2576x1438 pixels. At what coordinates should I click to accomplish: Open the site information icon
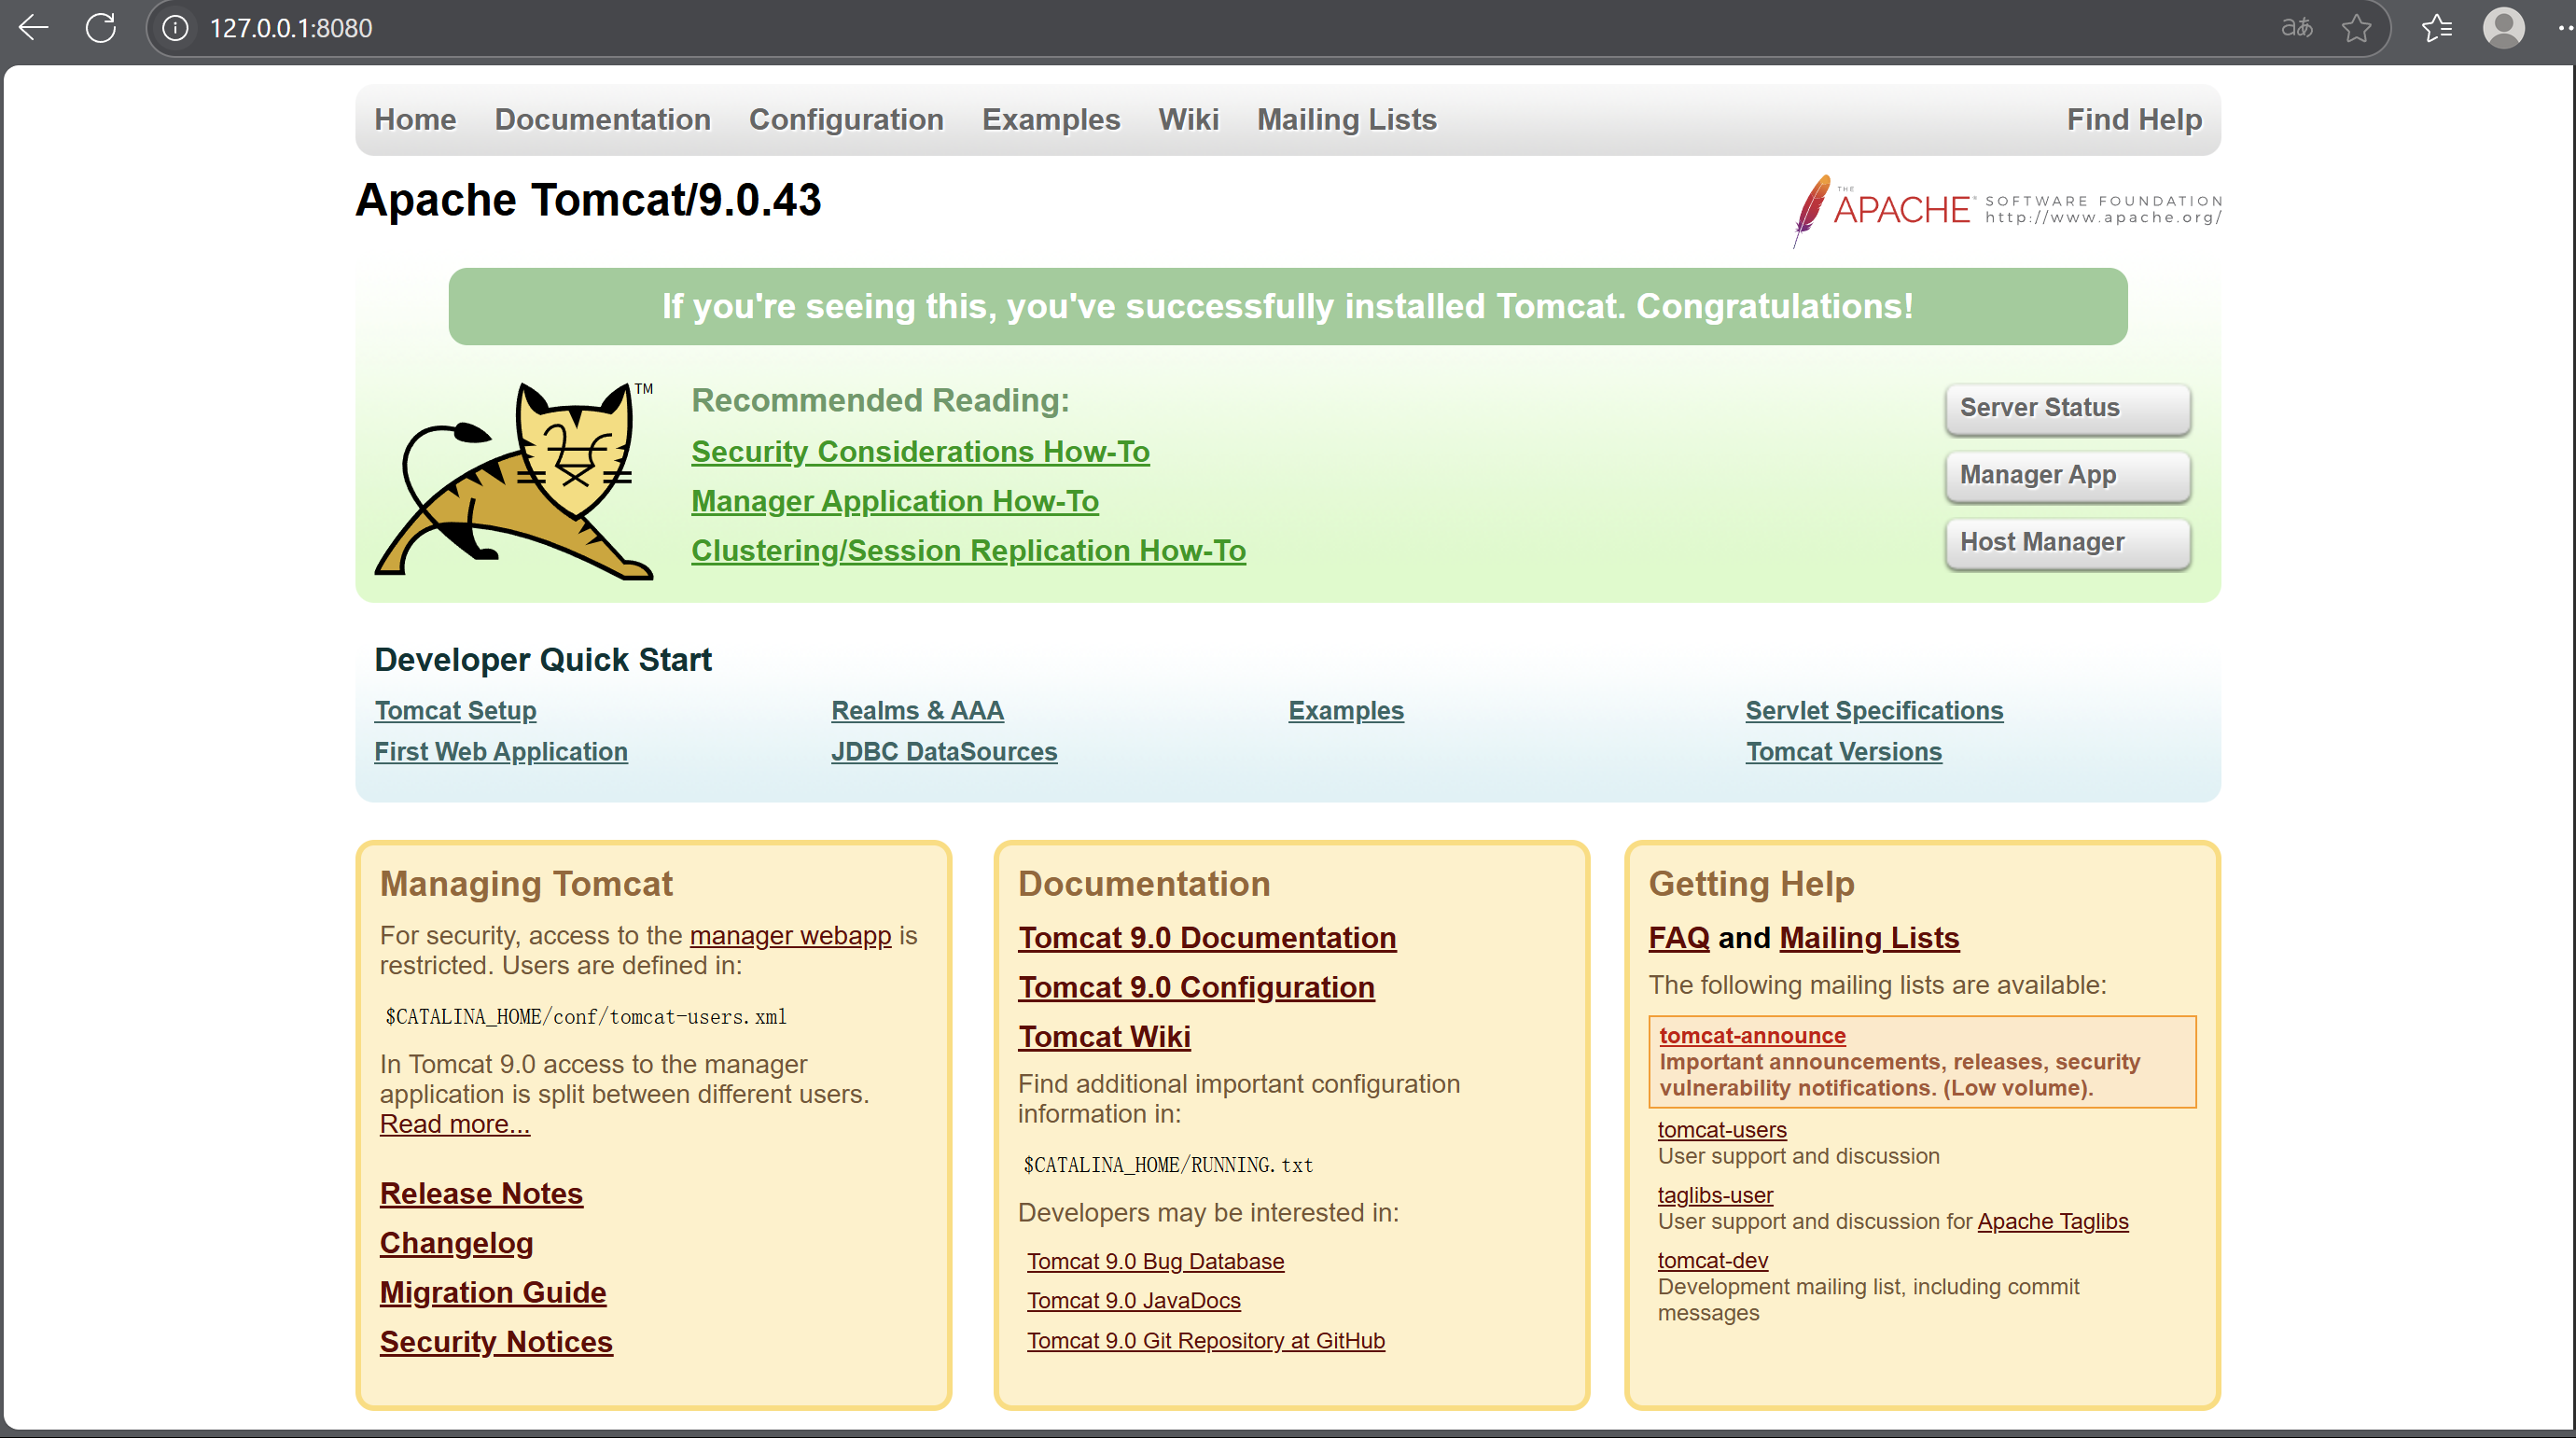click(175, 28)
